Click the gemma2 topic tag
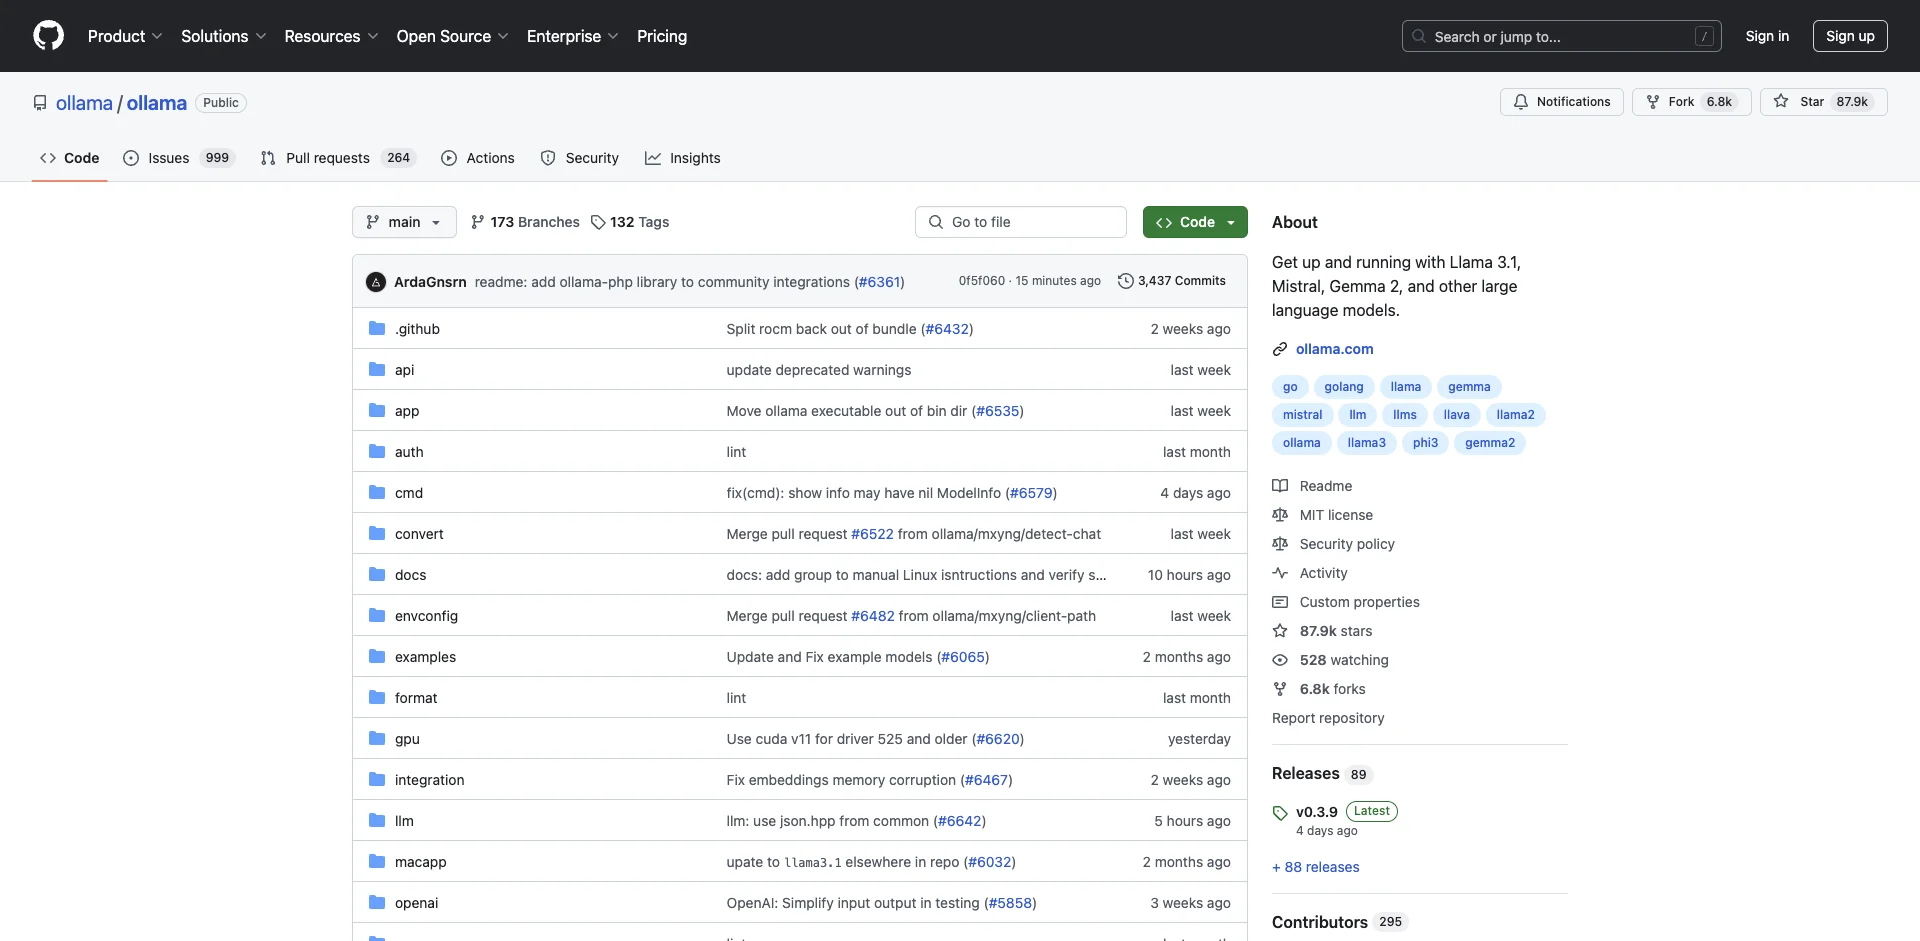1920x941 pixels. (1490, 443)
